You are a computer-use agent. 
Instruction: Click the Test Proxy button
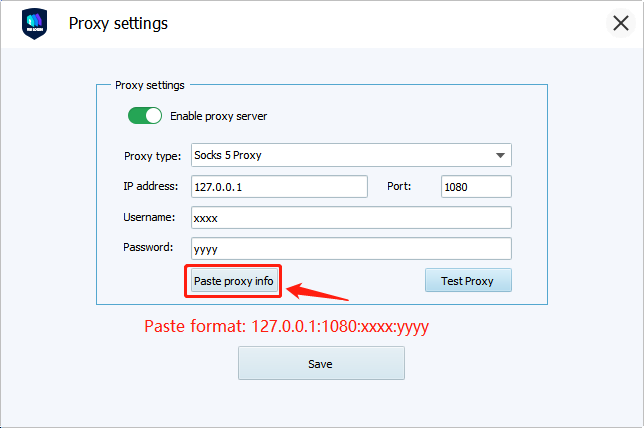click(x=467, y=281)
